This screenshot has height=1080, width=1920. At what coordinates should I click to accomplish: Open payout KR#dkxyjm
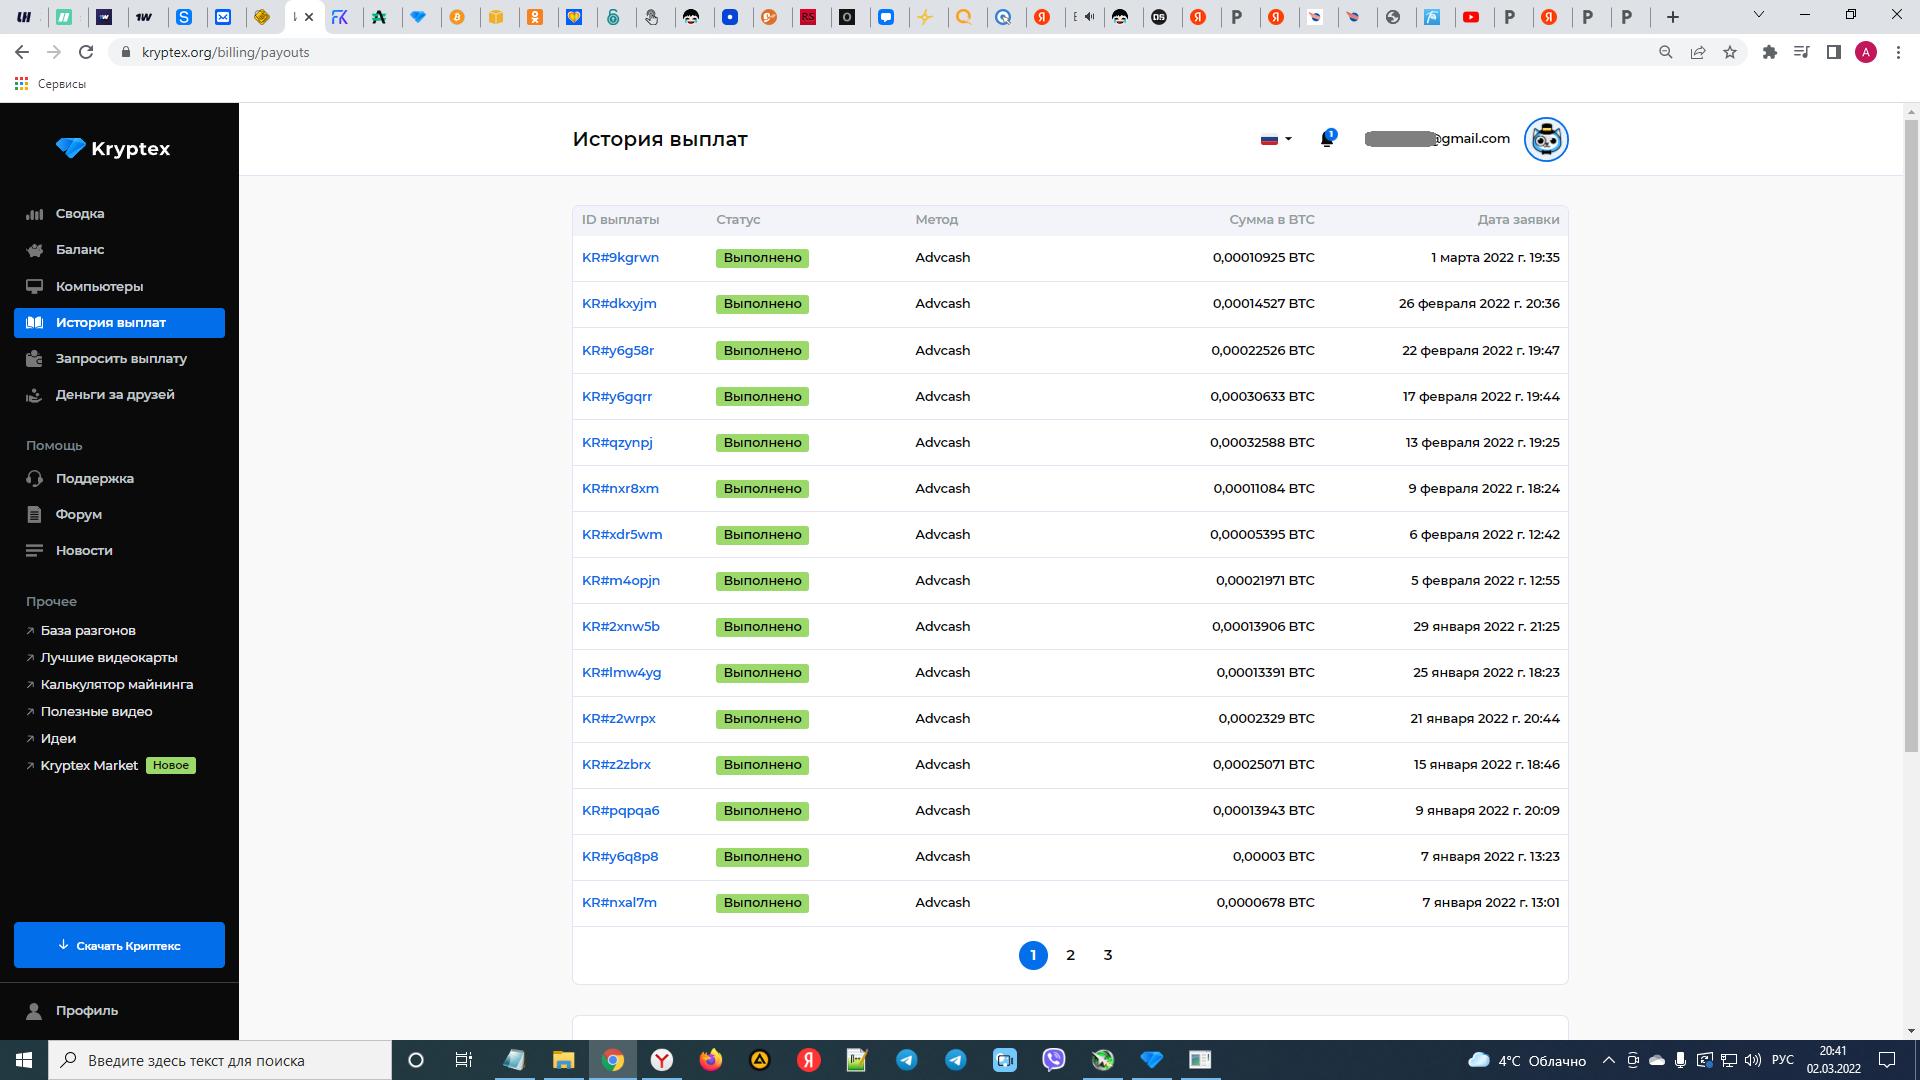(x=619, y=304)
